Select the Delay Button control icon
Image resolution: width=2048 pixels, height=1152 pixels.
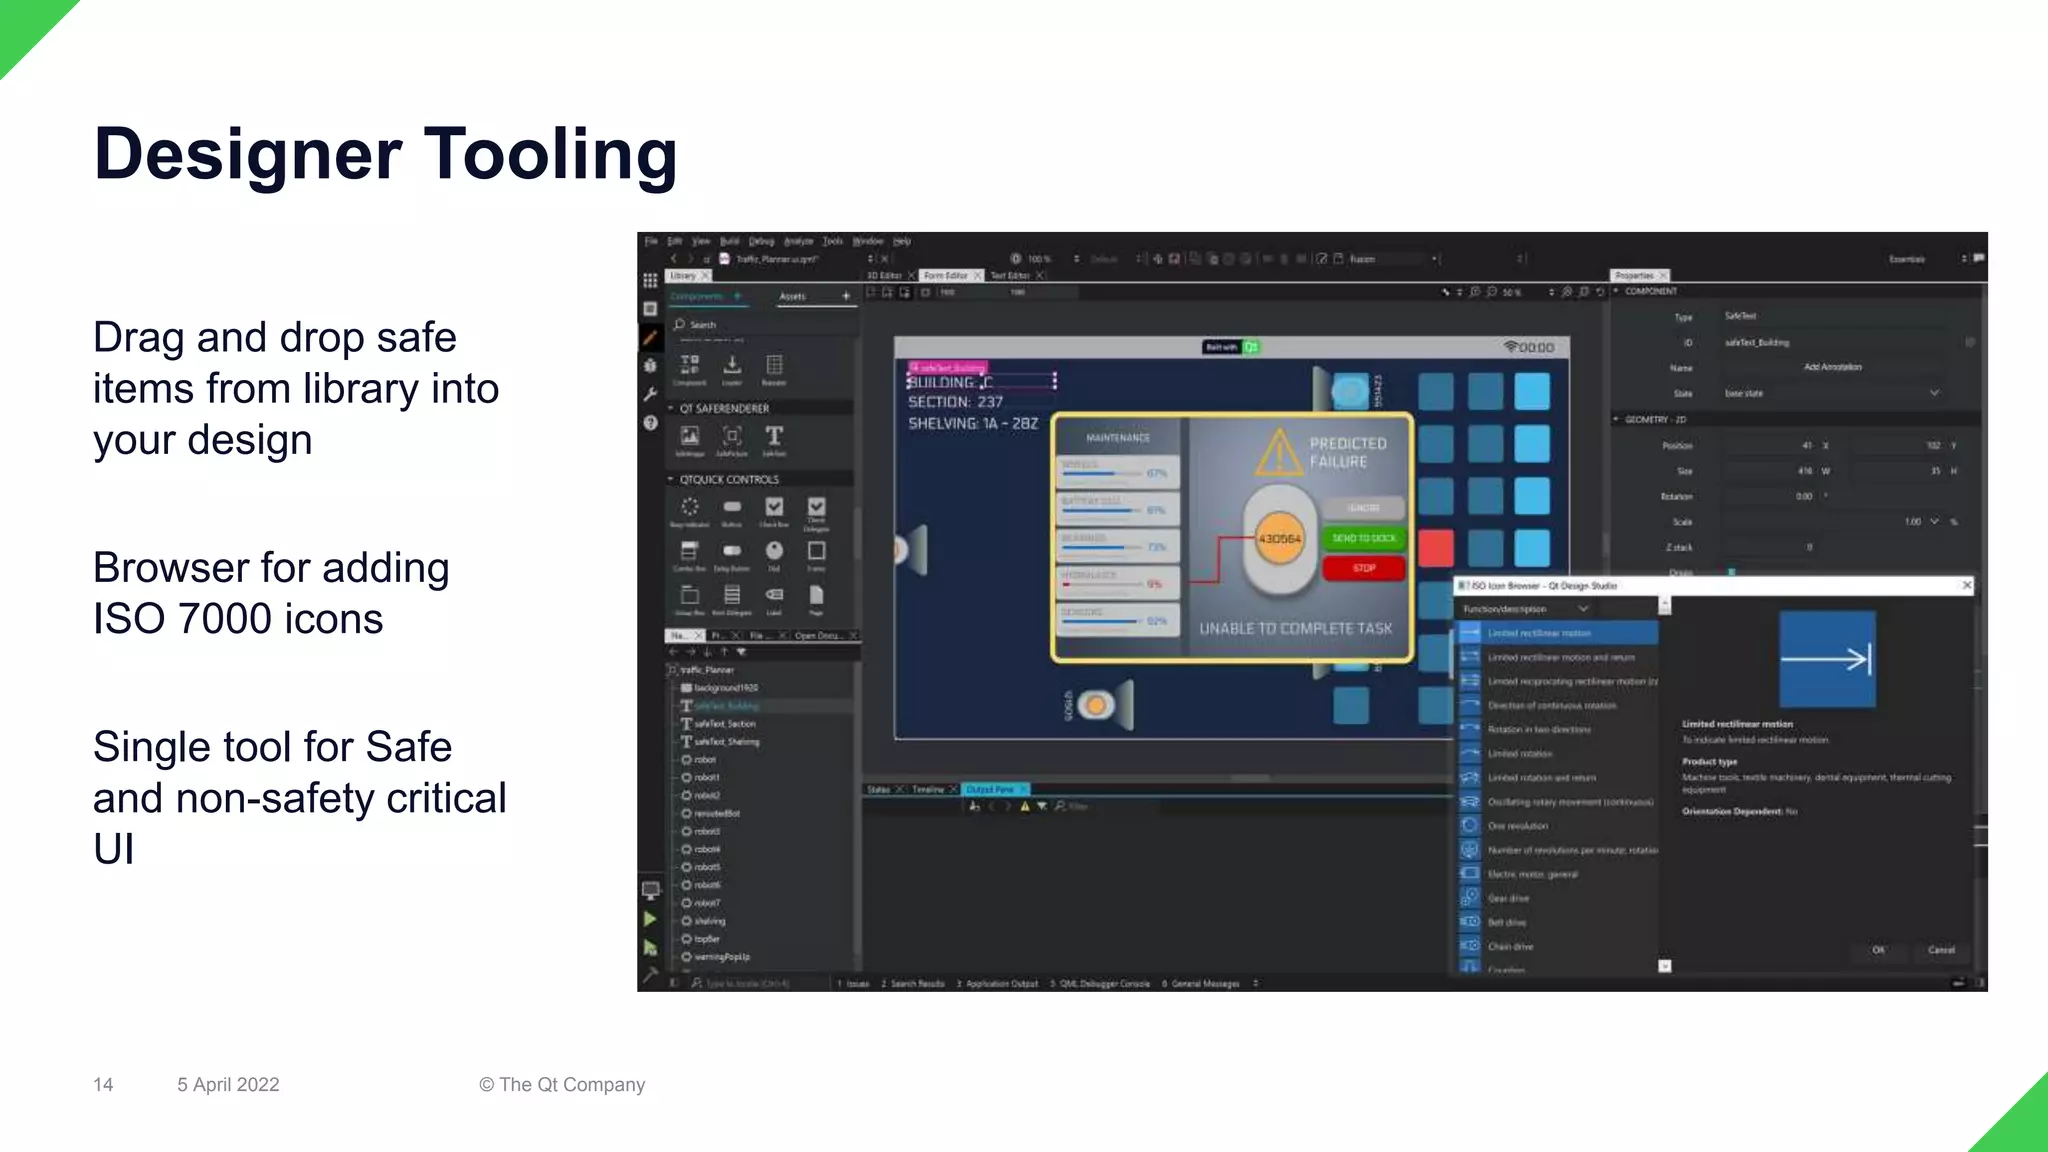pyautogui.click(x=732, y=551)
